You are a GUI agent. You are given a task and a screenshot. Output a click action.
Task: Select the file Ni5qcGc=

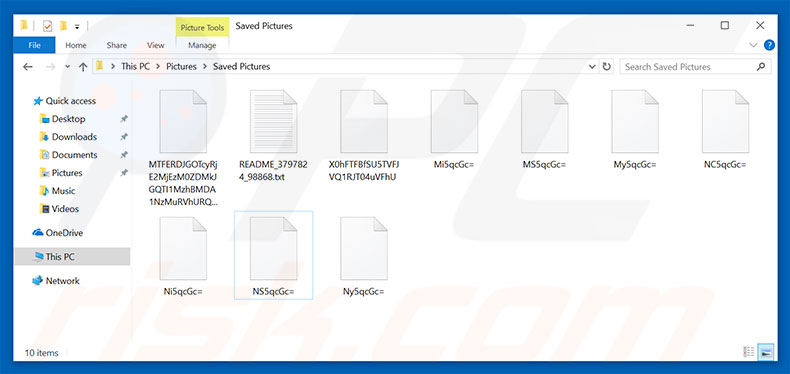point(183,256)
